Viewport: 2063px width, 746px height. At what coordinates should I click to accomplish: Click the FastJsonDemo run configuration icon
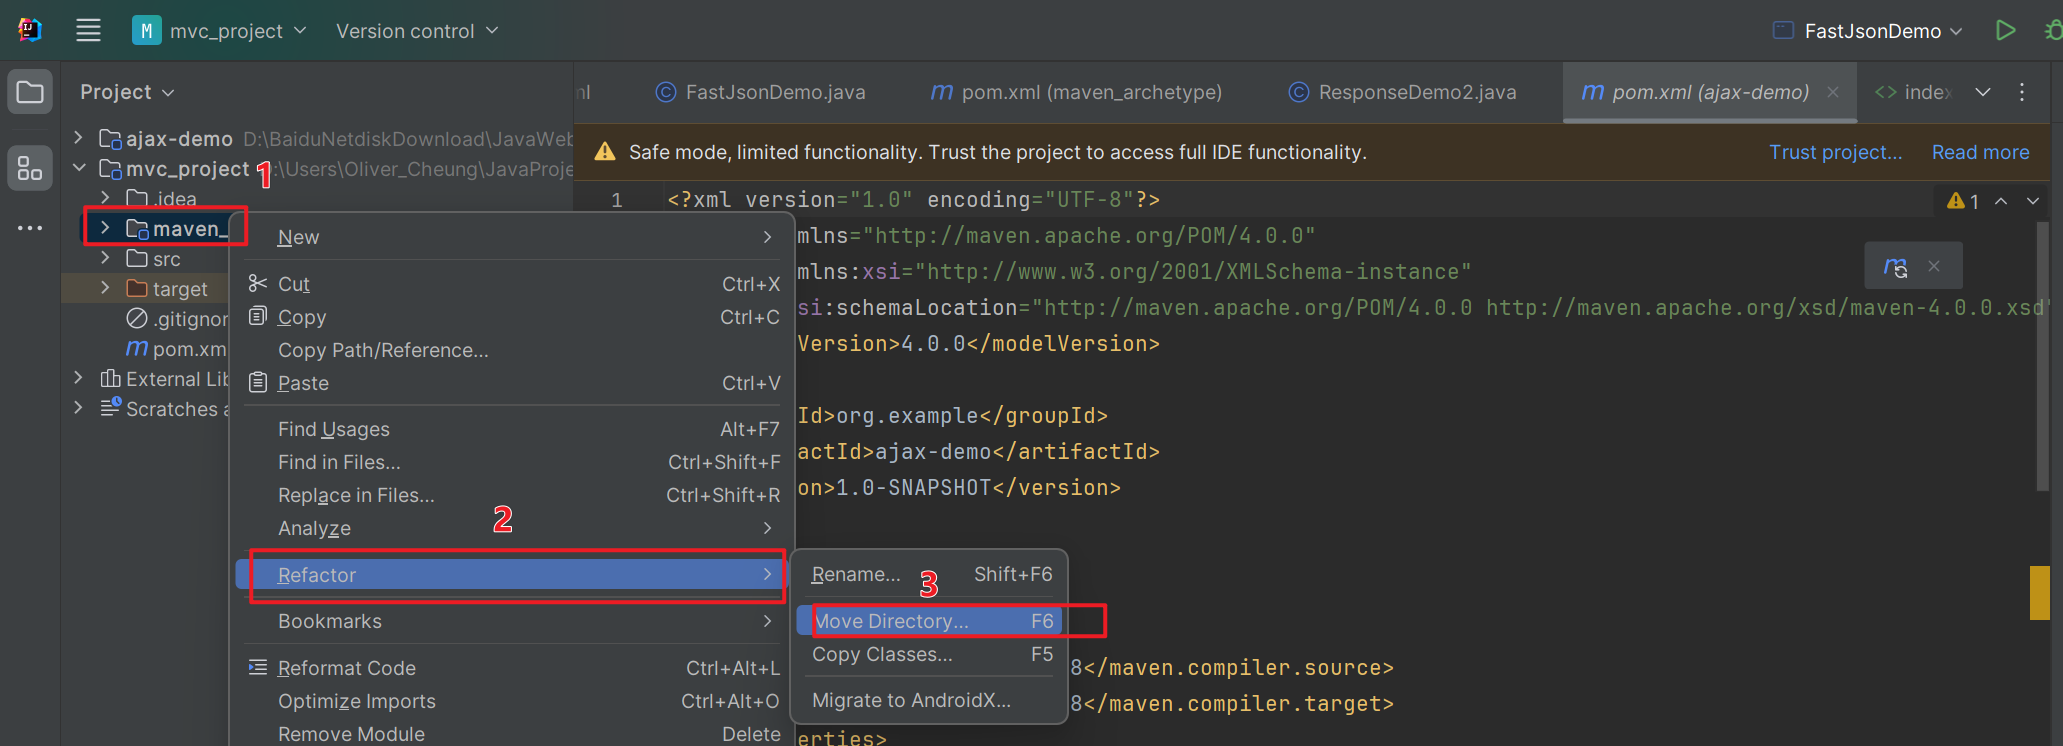point(1783,30)
